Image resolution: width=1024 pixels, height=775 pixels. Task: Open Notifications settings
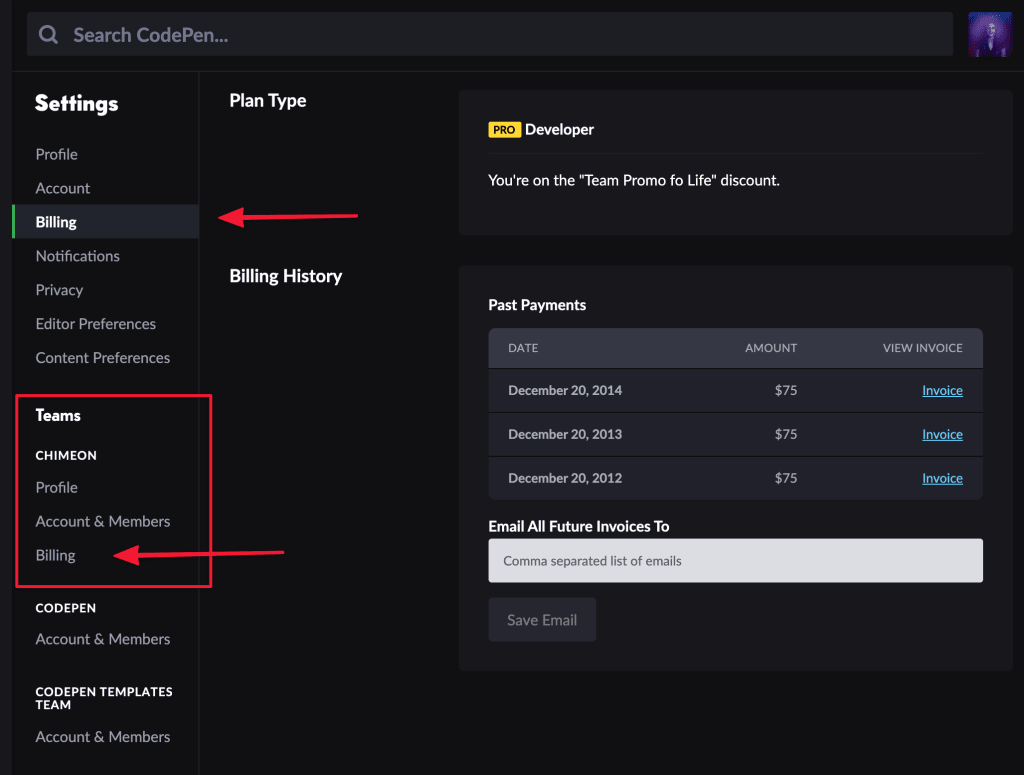(77, 256)
